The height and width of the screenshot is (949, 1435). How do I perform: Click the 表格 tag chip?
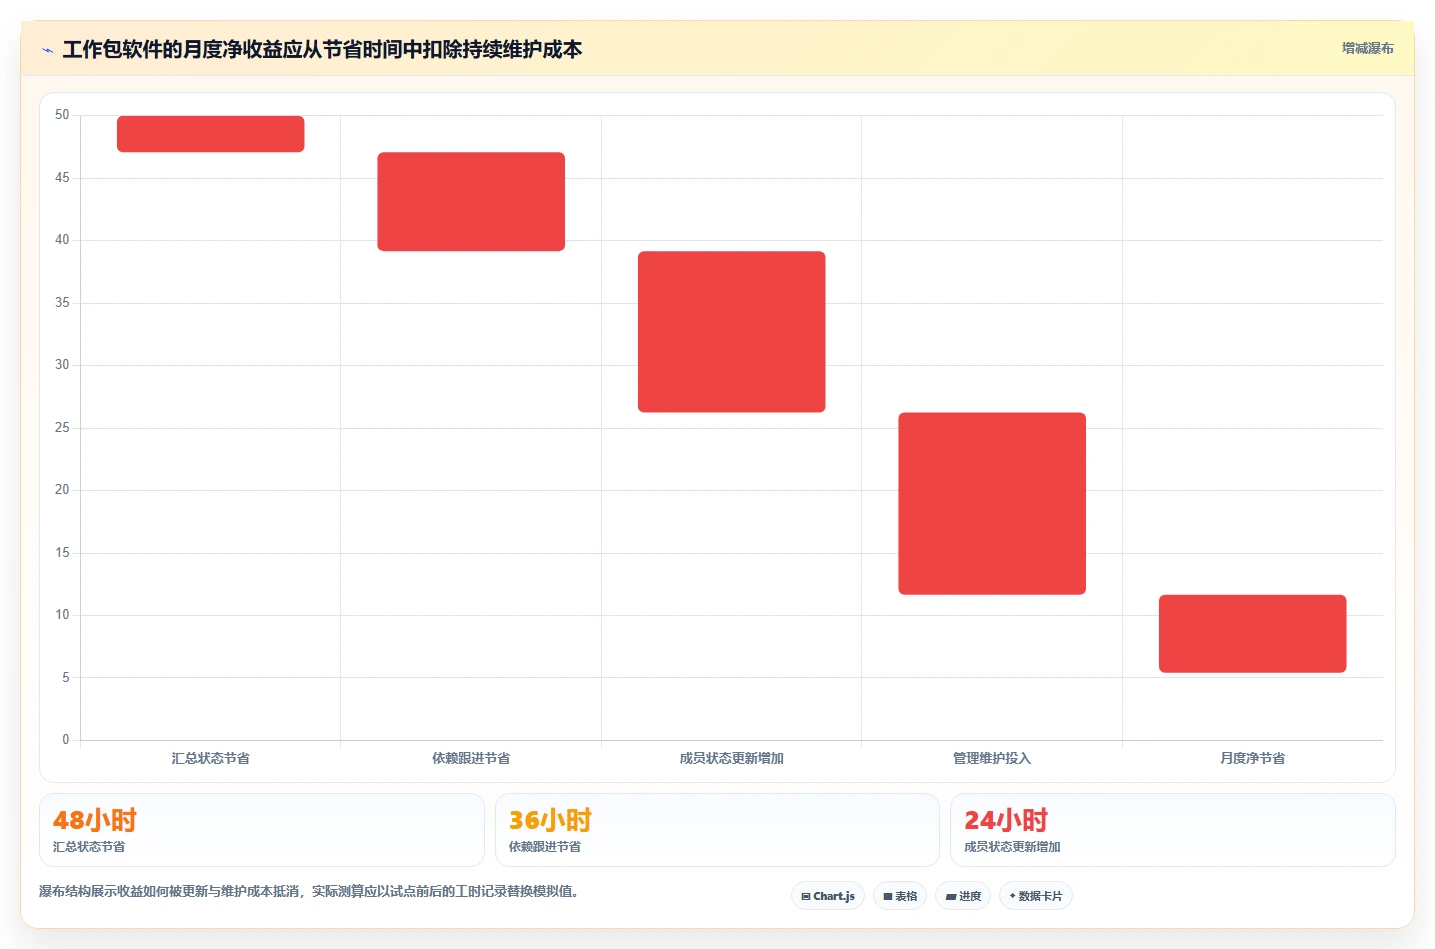[x=900, y=896]
